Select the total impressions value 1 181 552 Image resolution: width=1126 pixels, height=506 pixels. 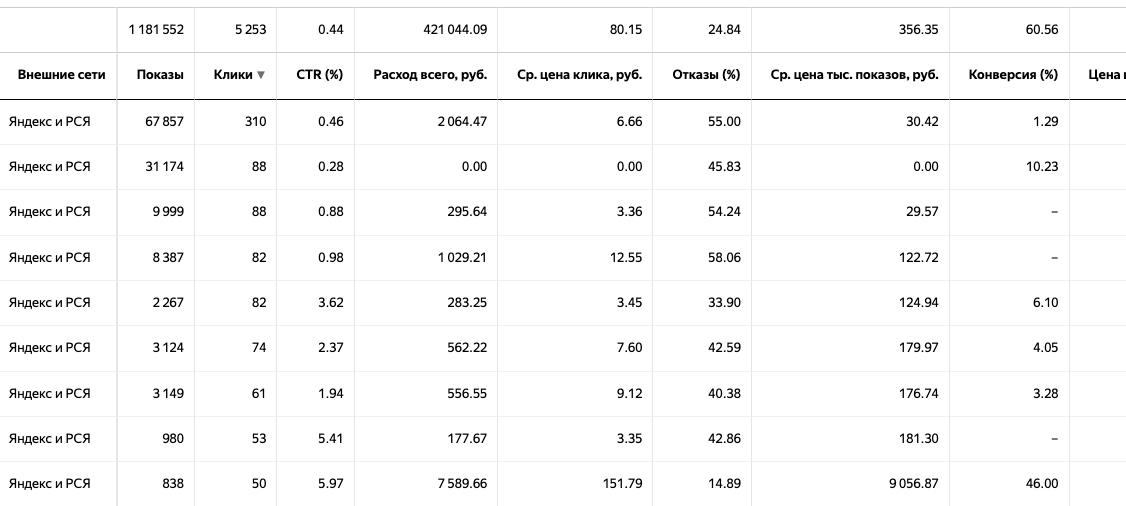pos(156,30)
